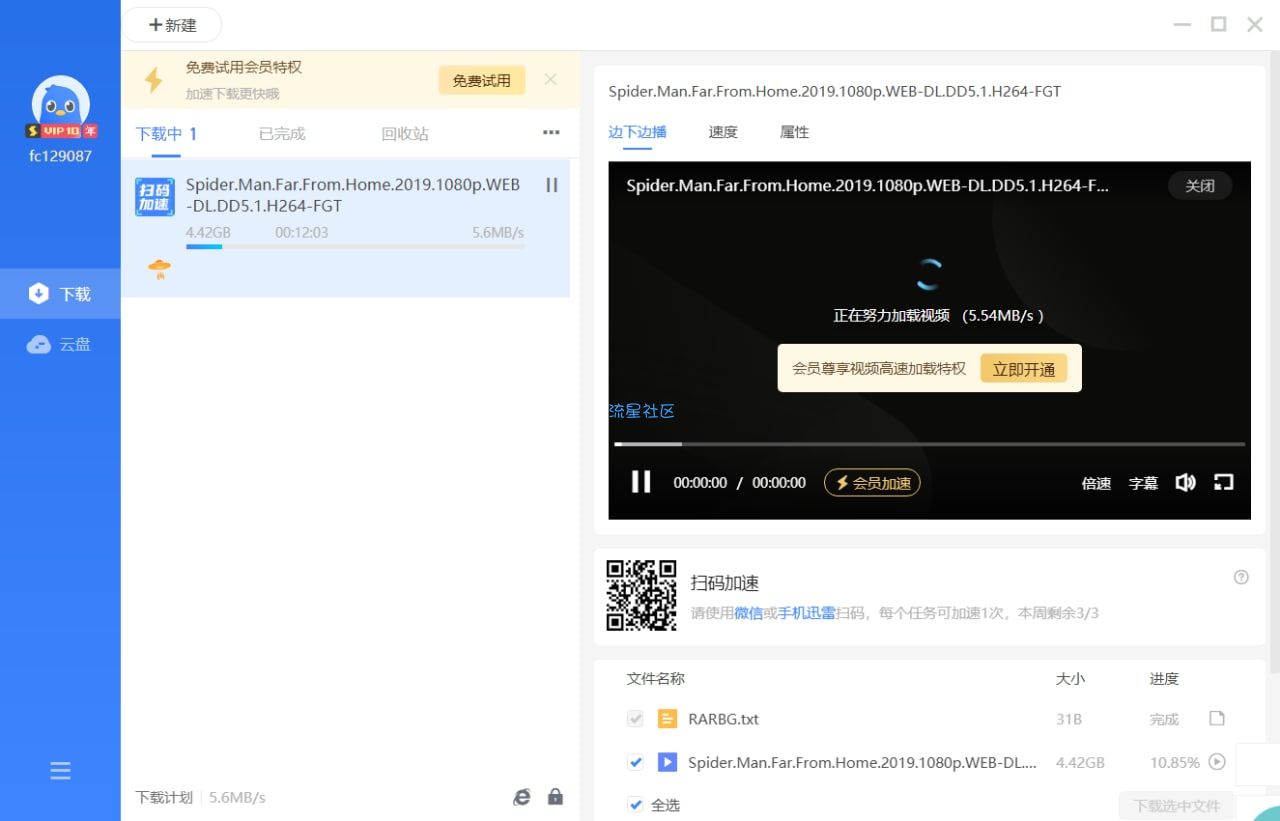
Task: Click the download progress bar of task
Action: (x=355, y=246)
